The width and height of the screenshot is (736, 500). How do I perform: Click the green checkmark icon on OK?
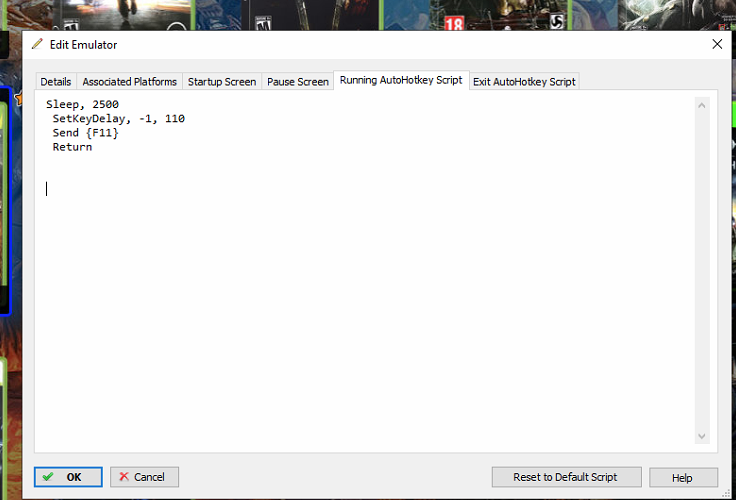[47, 477]
